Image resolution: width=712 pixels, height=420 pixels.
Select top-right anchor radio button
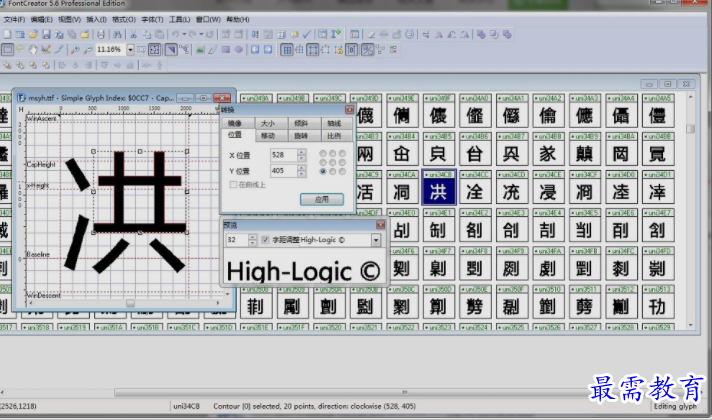coord(342,153)
